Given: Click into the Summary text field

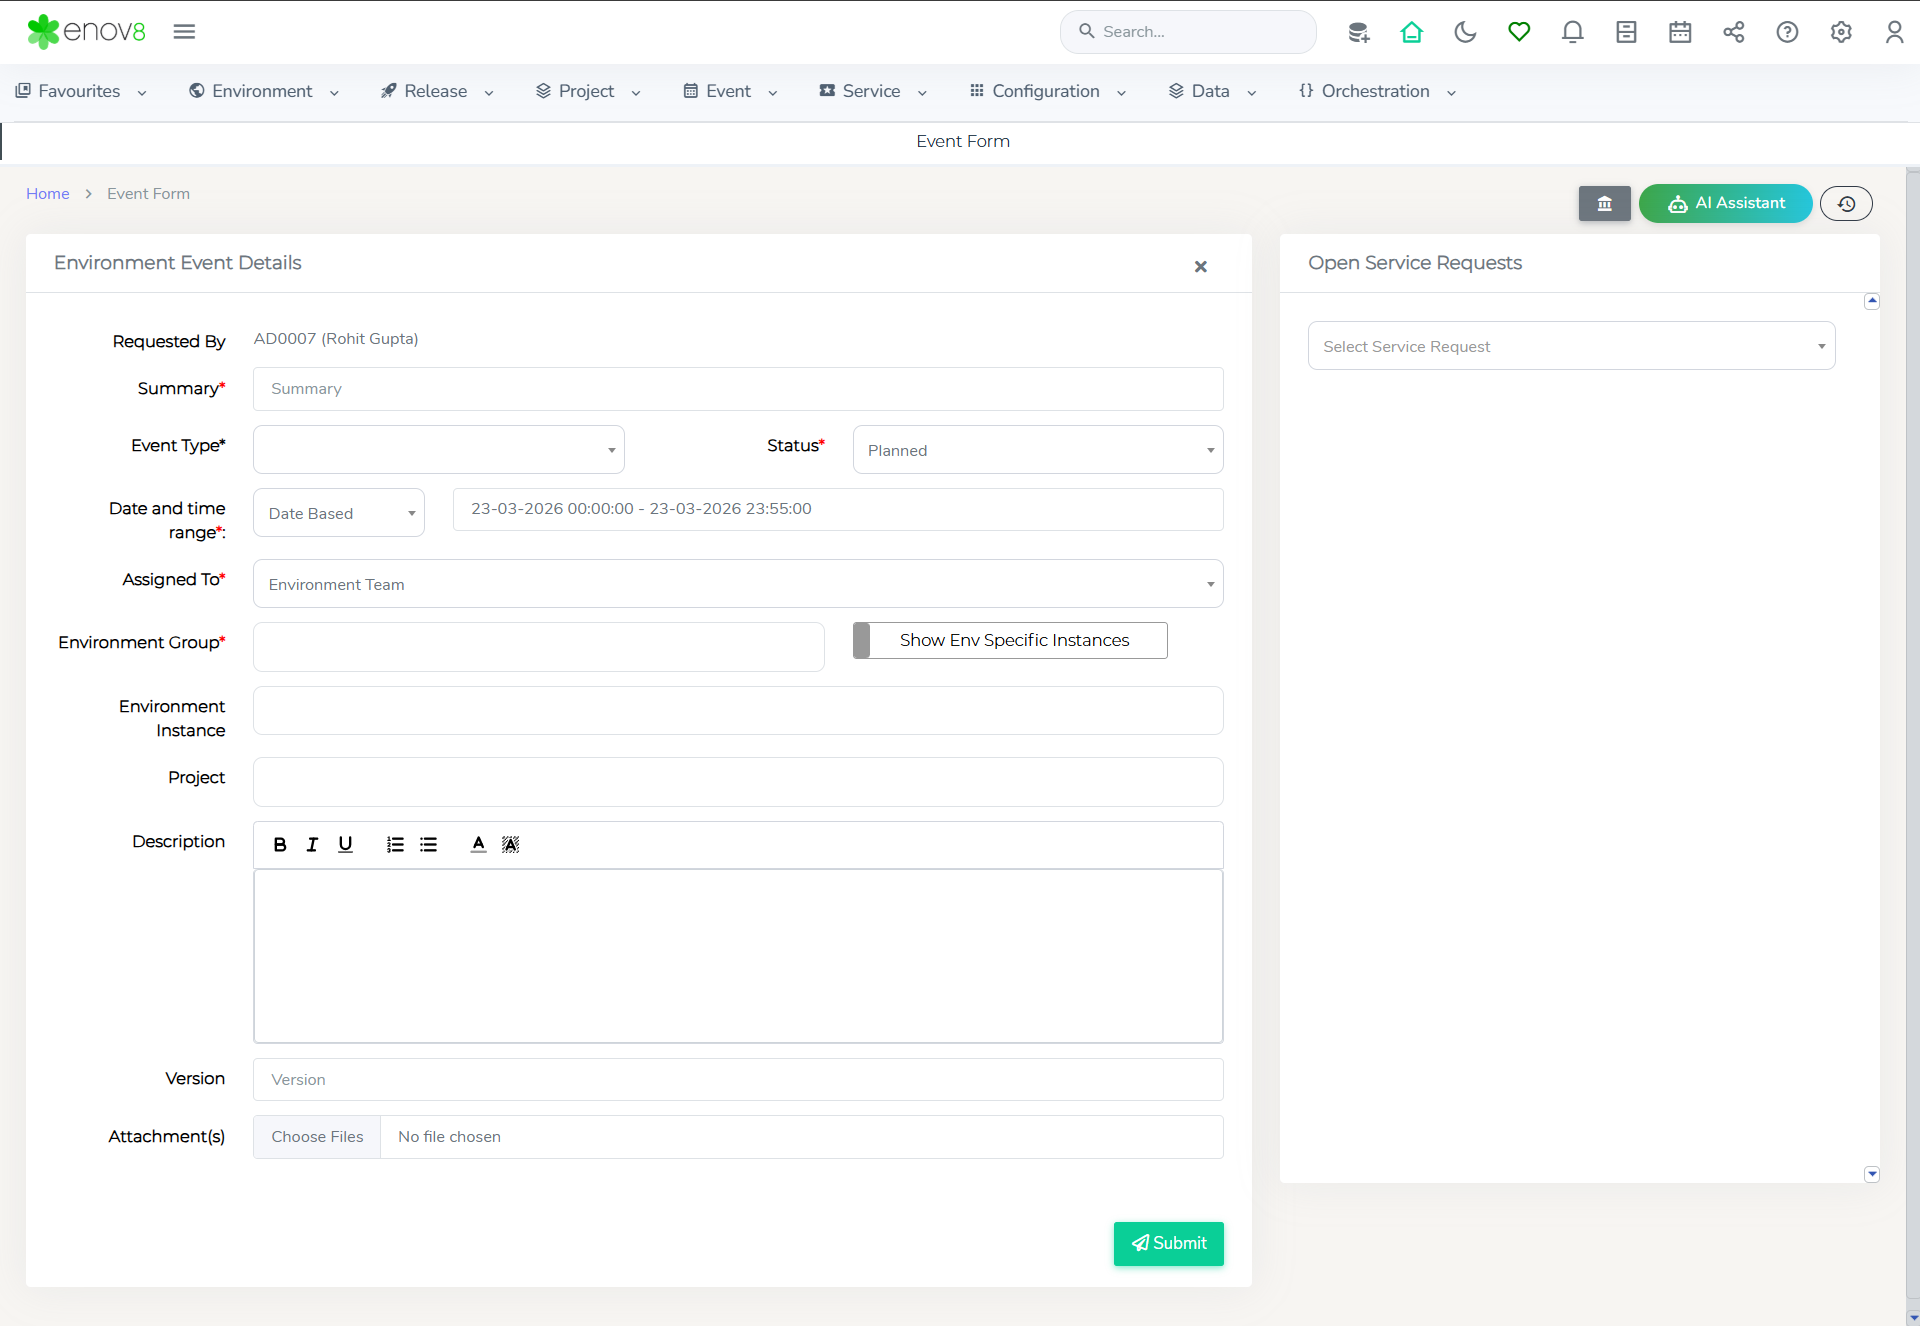Looking at the screenshot, I should point(737,389).
